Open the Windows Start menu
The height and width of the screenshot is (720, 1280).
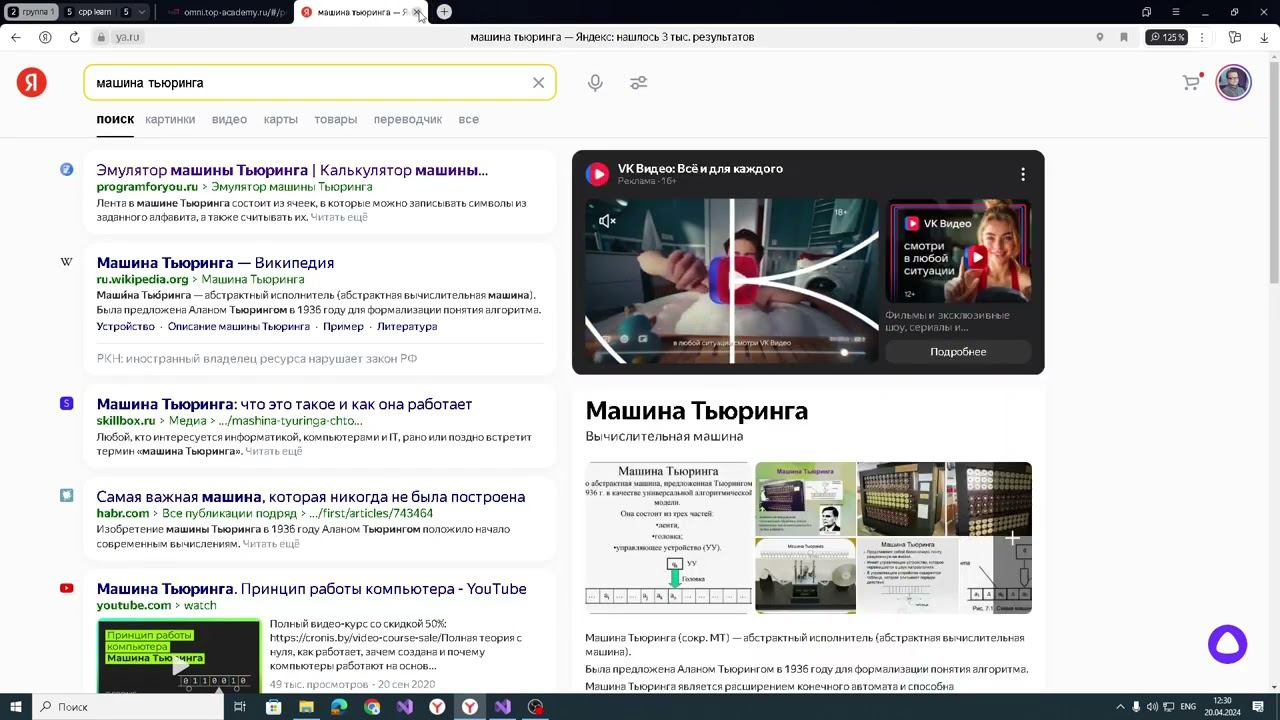point(16,707)
